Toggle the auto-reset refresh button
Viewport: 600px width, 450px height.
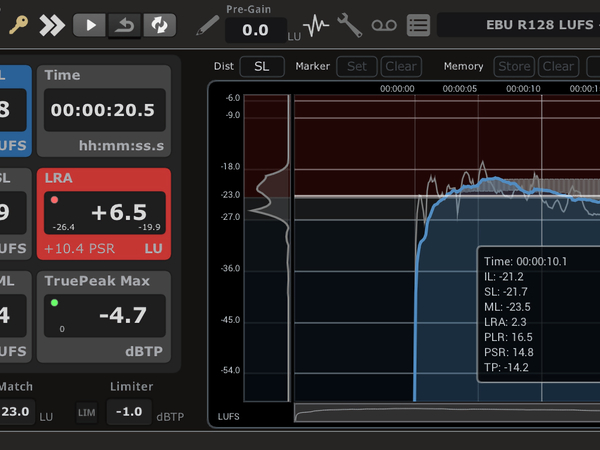tap(158, 24)
